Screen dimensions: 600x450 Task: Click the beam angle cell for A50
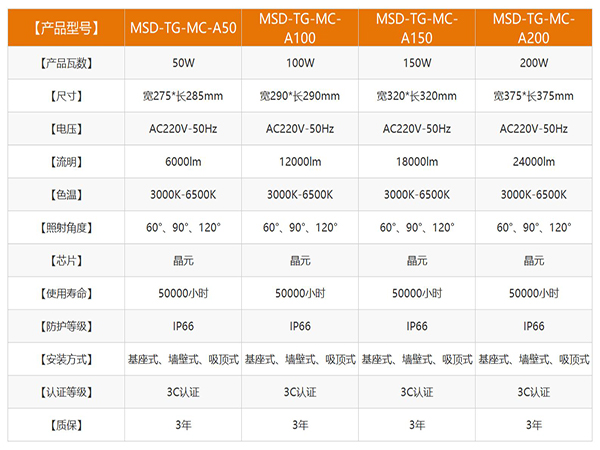tap(183, 228)
